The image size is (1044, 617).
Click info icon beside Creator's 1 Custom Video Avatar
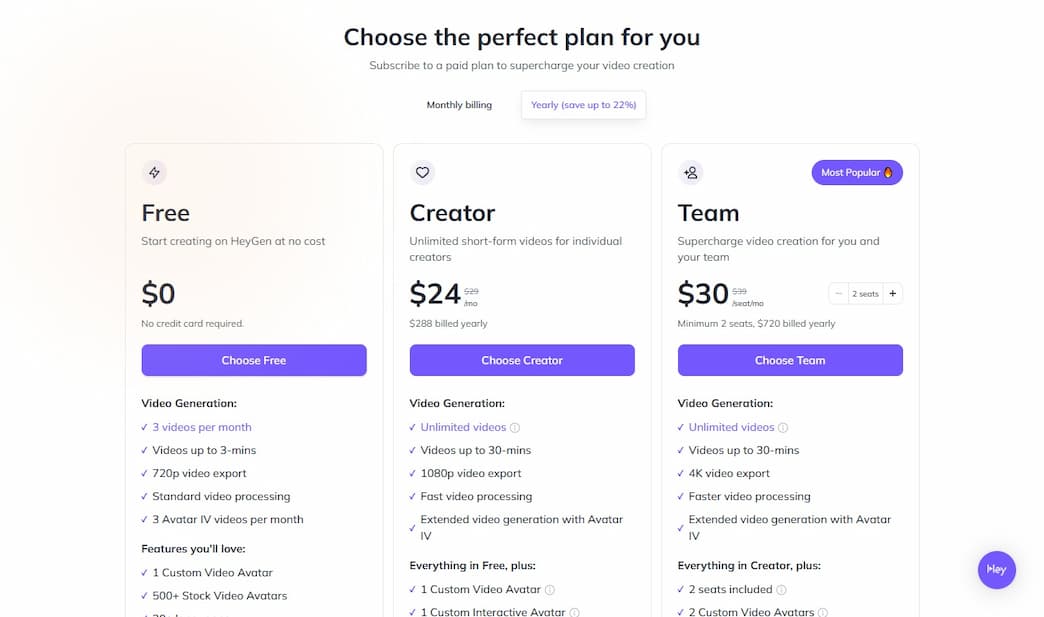(550, 590)
